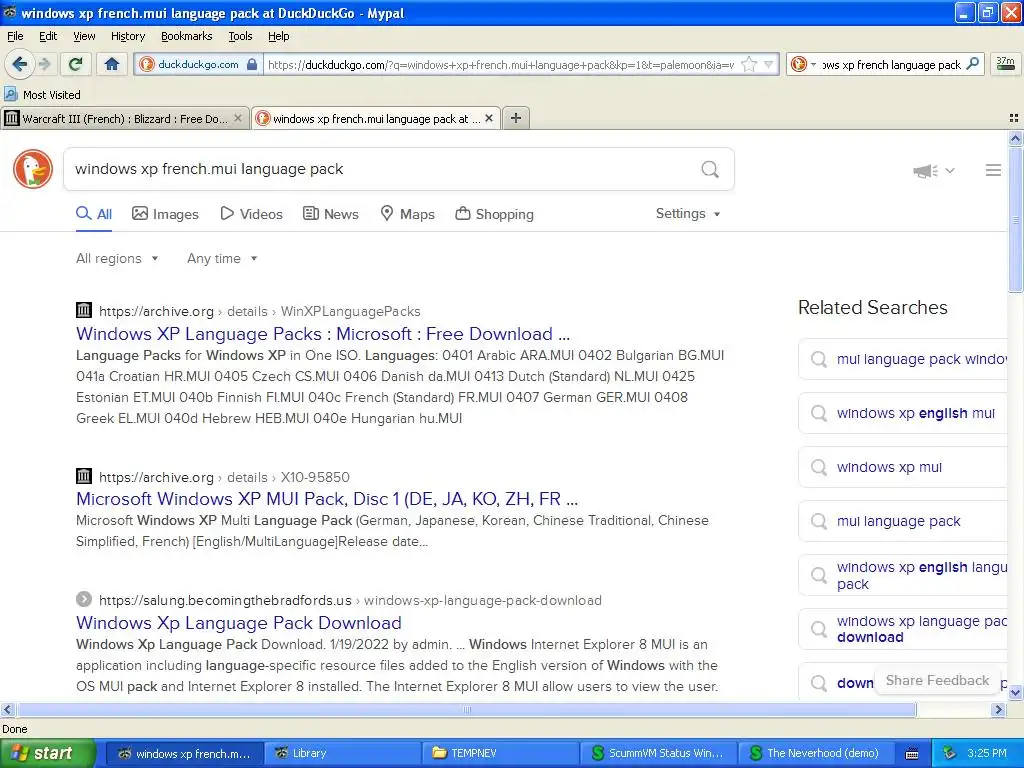The width and height of the screenshot is (1024, 768).
Task: Click the 37m toolbar button
Action: tap(1006, 64)
